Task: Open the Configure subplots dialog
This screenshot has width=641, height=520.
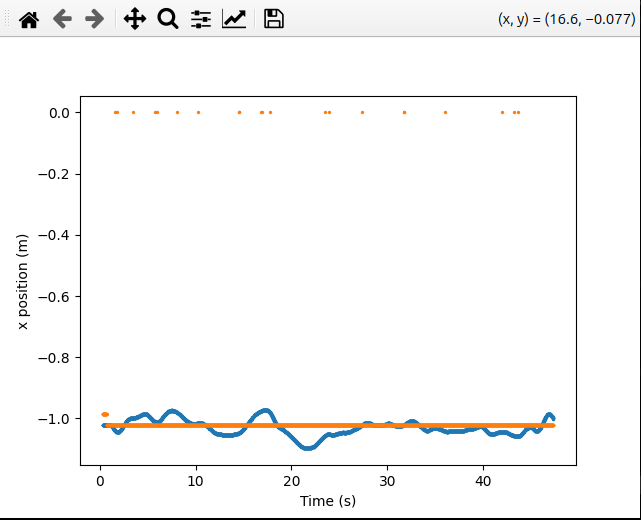Action: point(201,19)
